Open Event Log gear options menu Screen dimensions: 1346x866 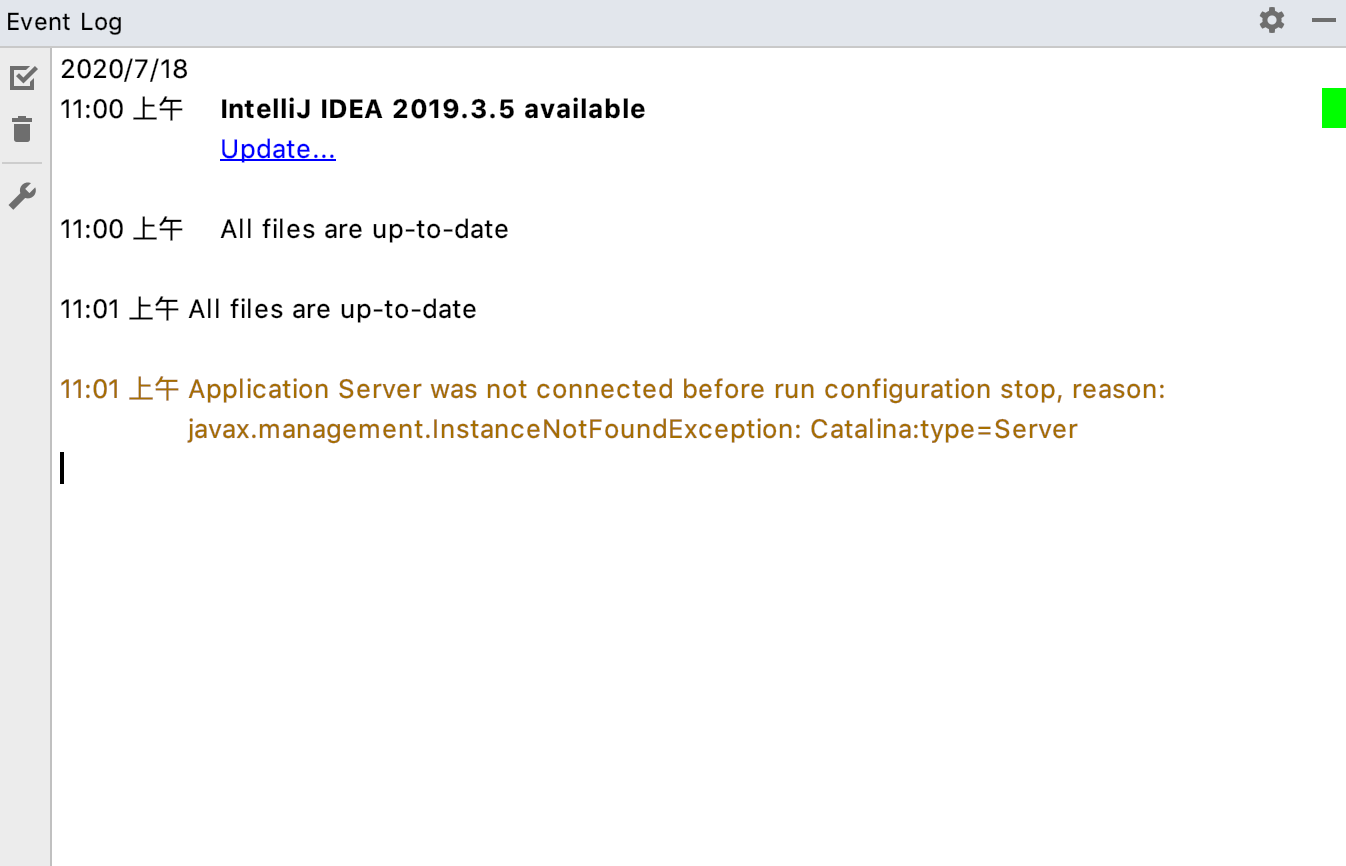click(1272, 20)
